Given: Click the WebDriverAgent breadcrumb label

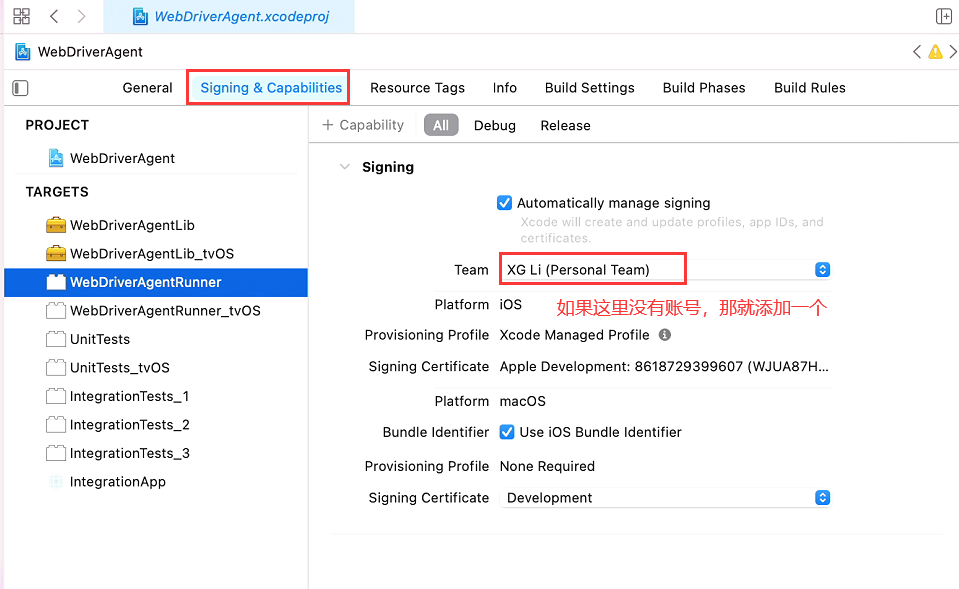Looking at the screenshot, I should [x=90, y=52].
